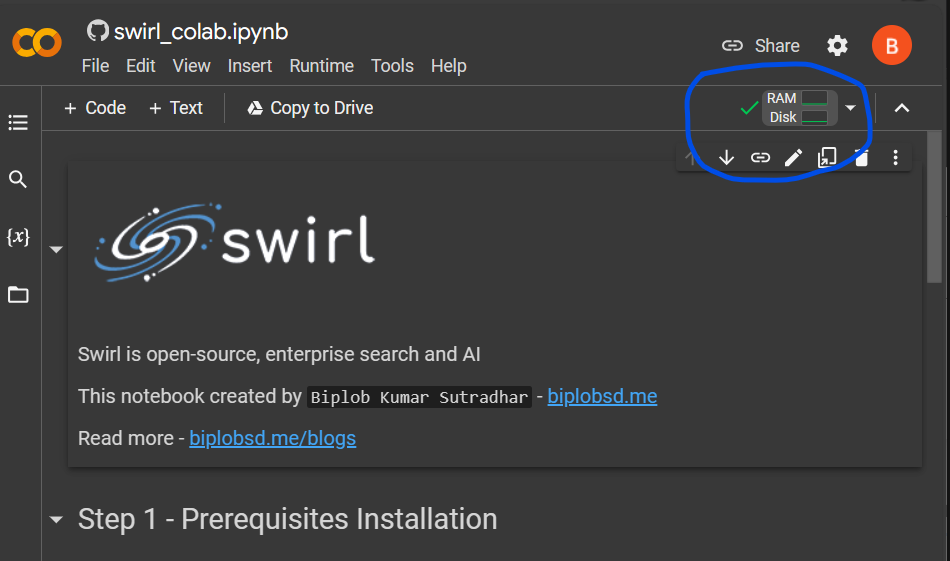Click the Colab logo icon
Viewport: 950px width, 561px height.
coord(37,43)
